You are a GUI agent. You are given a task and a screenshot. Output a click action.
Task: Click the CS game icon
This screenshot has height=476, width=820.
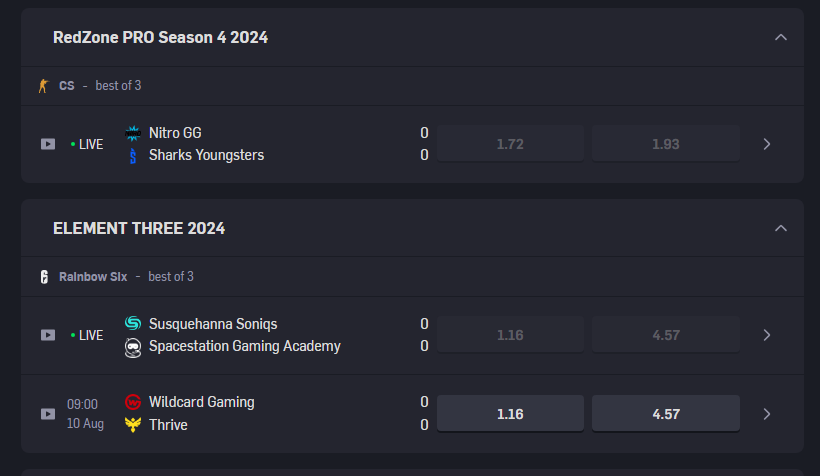point(43,86)
